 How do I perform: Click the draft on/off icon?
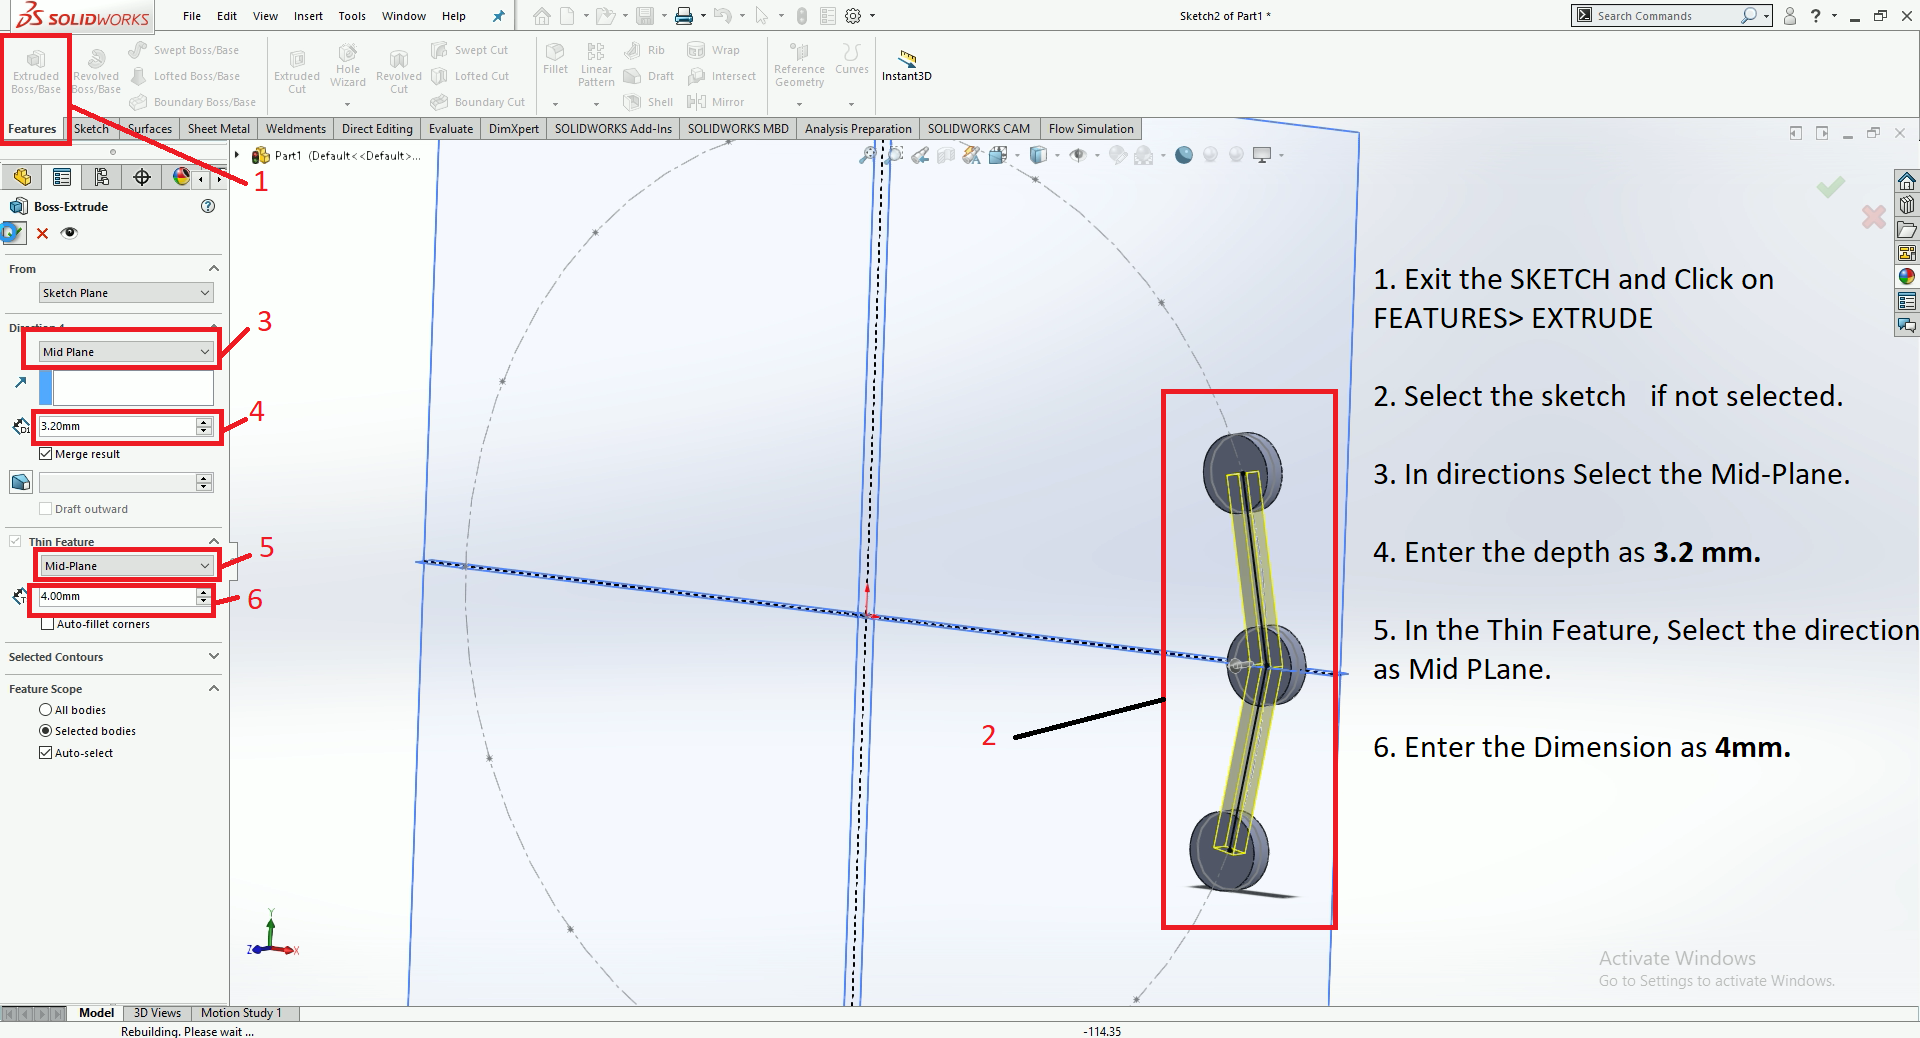click(x=20, y=482)
